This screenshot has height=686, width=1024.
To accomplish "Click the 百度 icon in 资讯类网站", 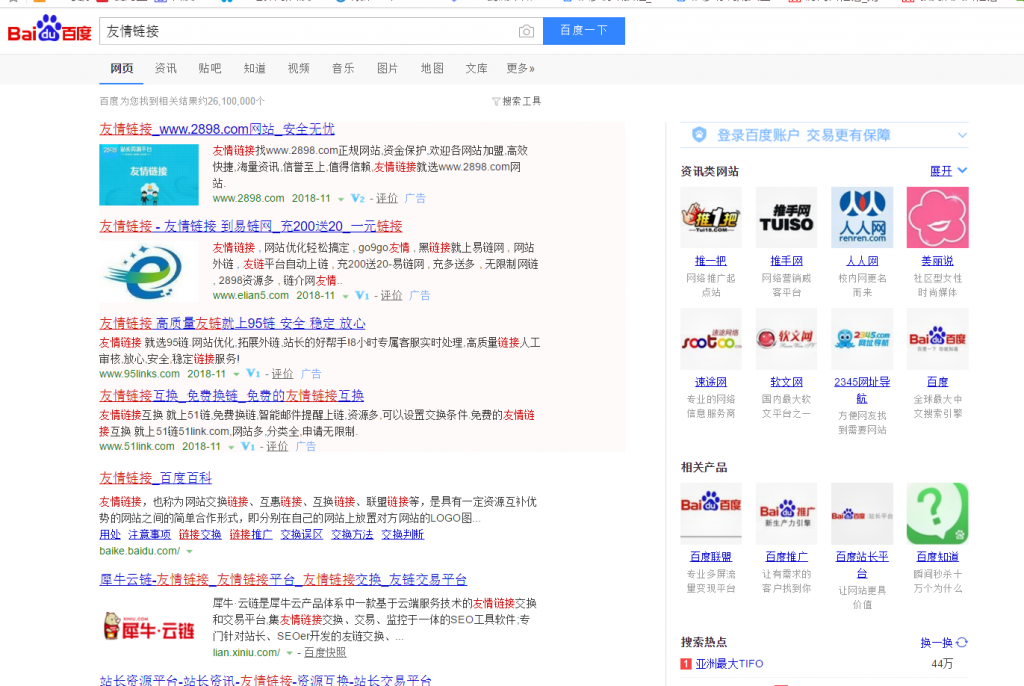I will [x=937, y=338].
